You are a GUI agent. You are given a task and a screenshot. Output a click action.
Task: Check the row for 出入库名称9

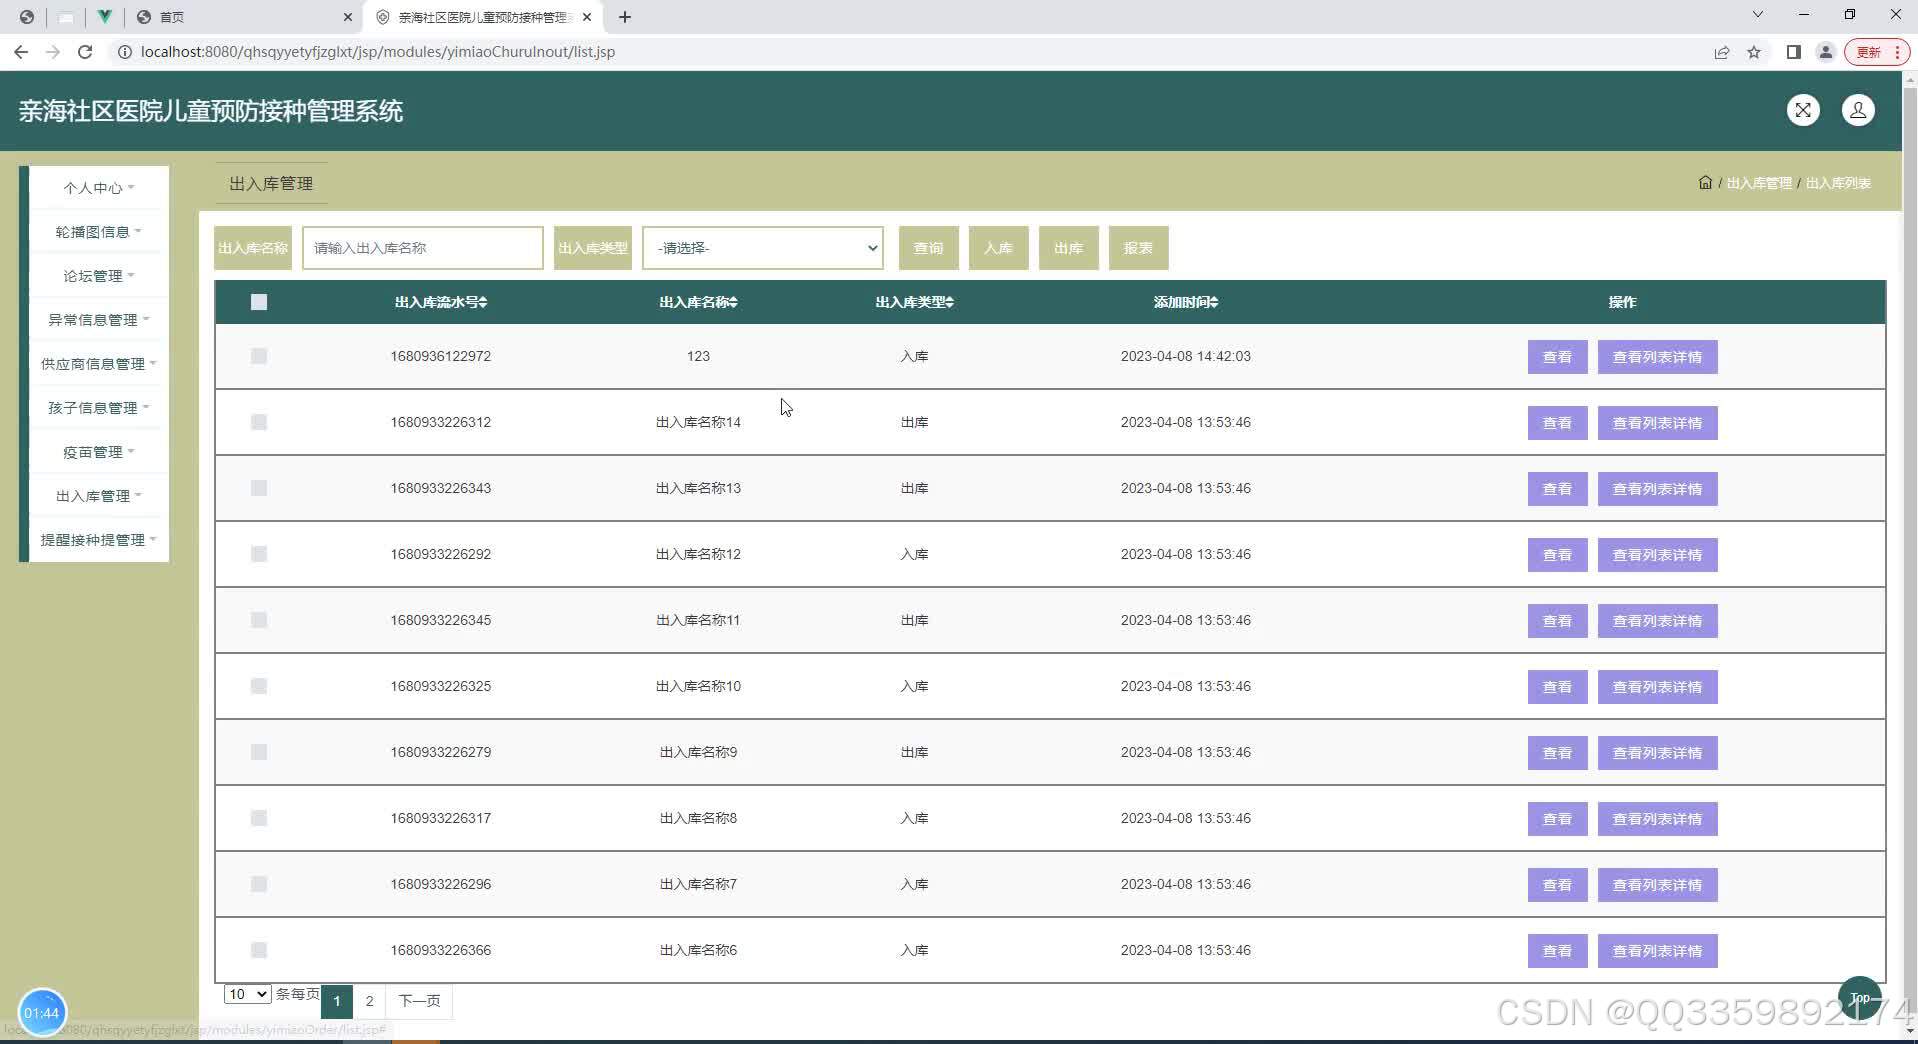pos(259,752)
